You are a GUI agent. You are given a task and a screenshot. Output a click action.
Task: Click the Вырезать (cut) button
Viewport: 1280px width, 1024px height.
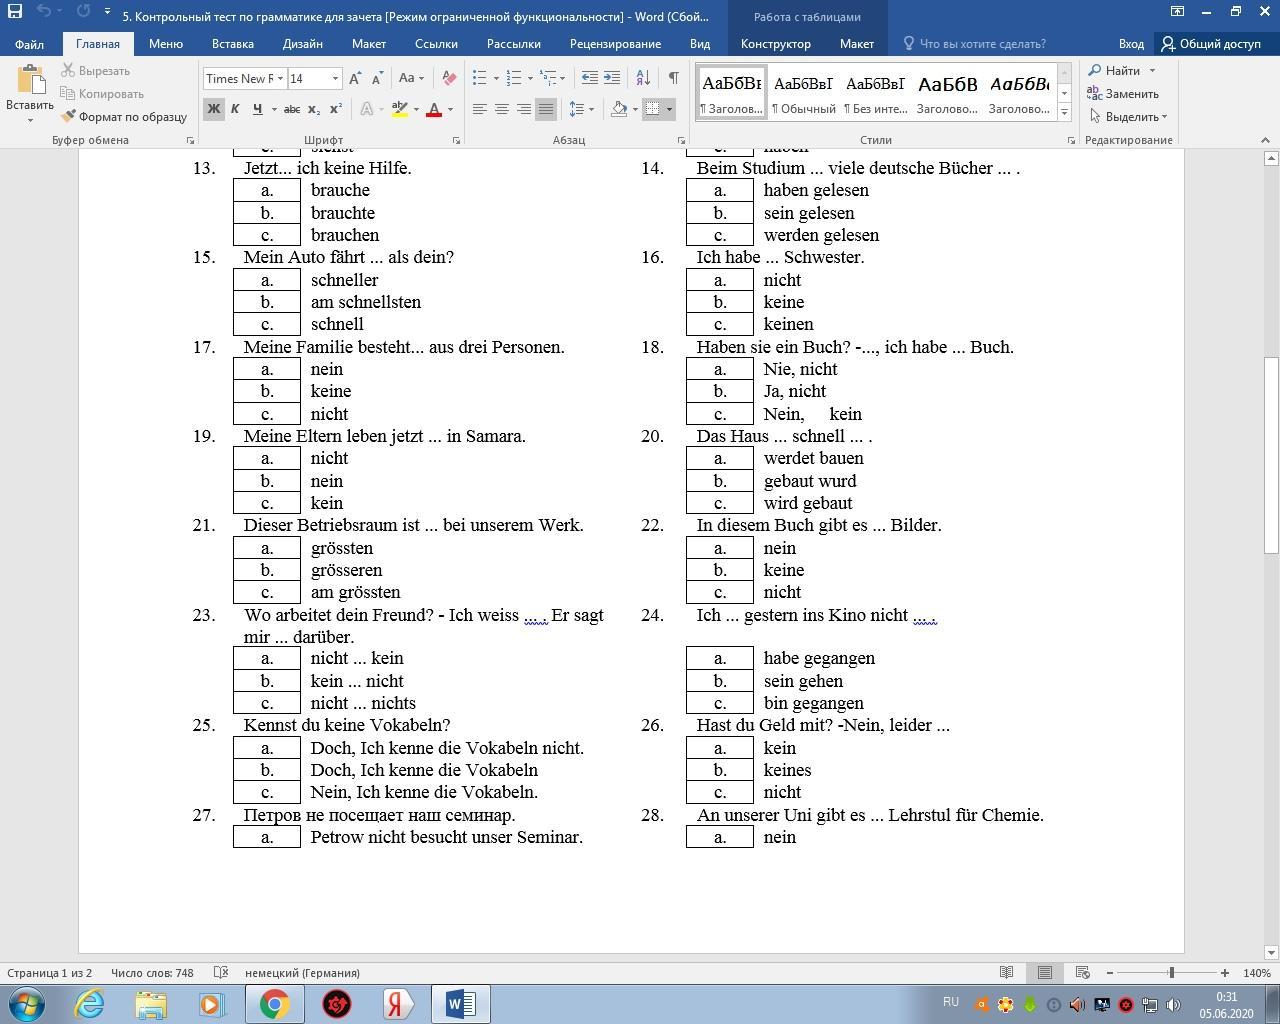(96, 71)
